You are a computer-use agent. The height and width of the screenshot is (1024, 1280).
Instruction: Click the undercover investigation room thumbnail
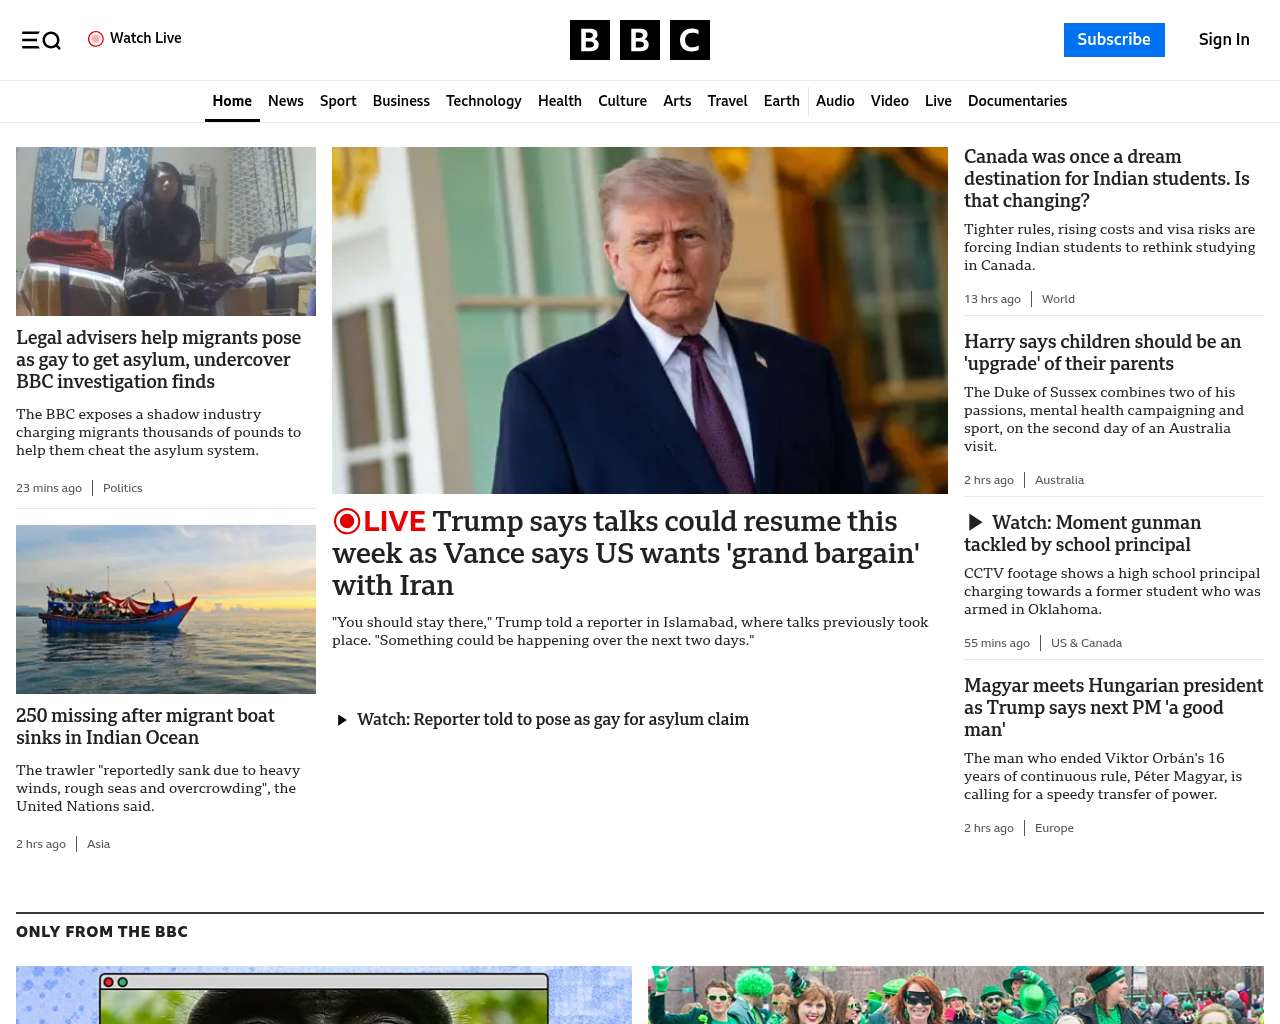(166, 232)
